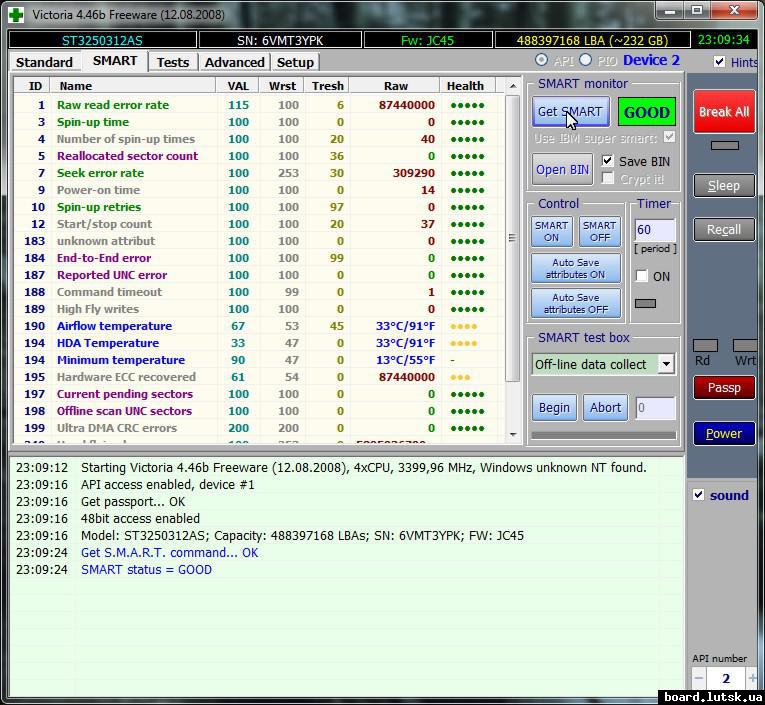
Task: Enable the timer ON checkbox
Action: (x=642, y=276)
